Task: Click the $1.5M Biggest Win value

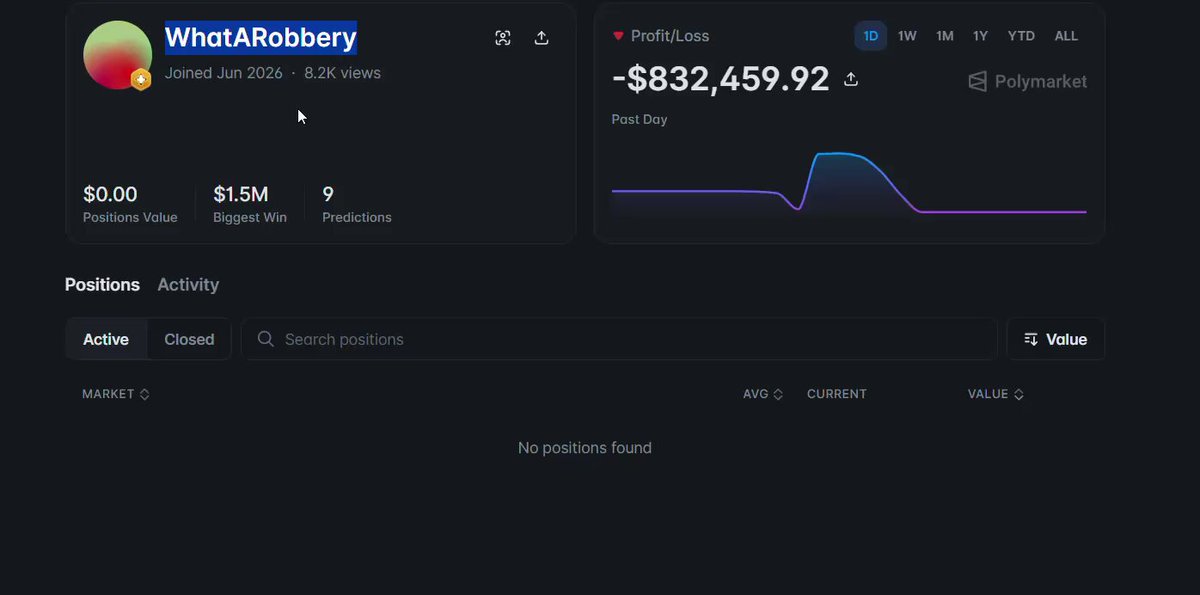Action: pos(241,194)
